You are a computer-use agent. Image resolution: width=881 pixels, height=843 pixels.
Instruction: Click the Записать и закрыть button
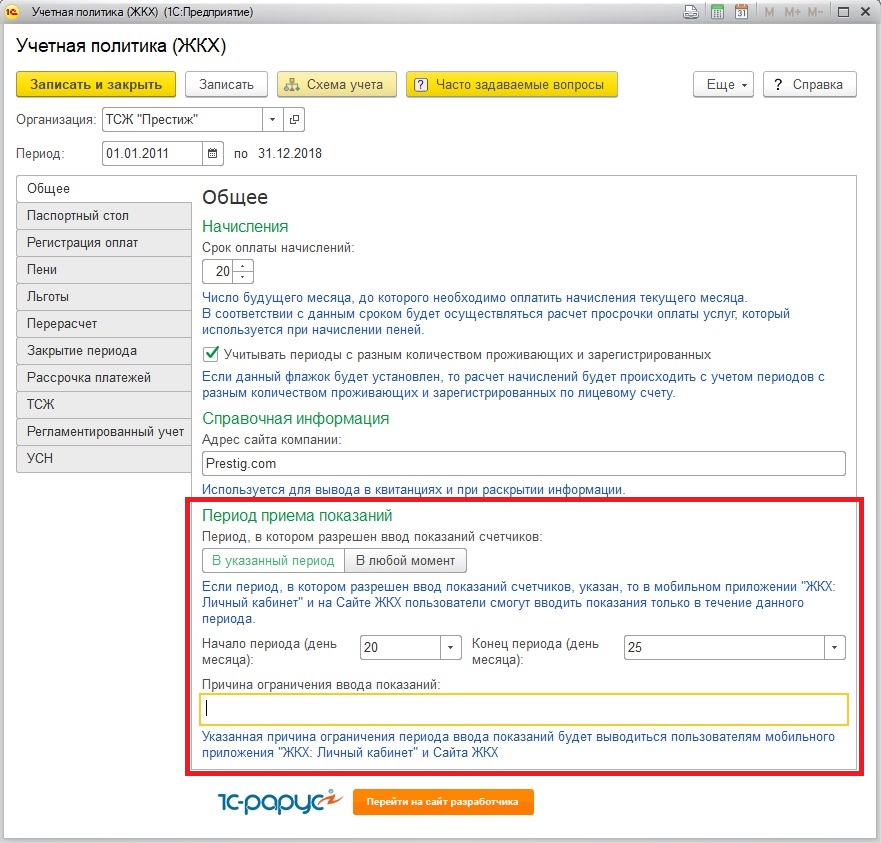[x=96, y=85]
